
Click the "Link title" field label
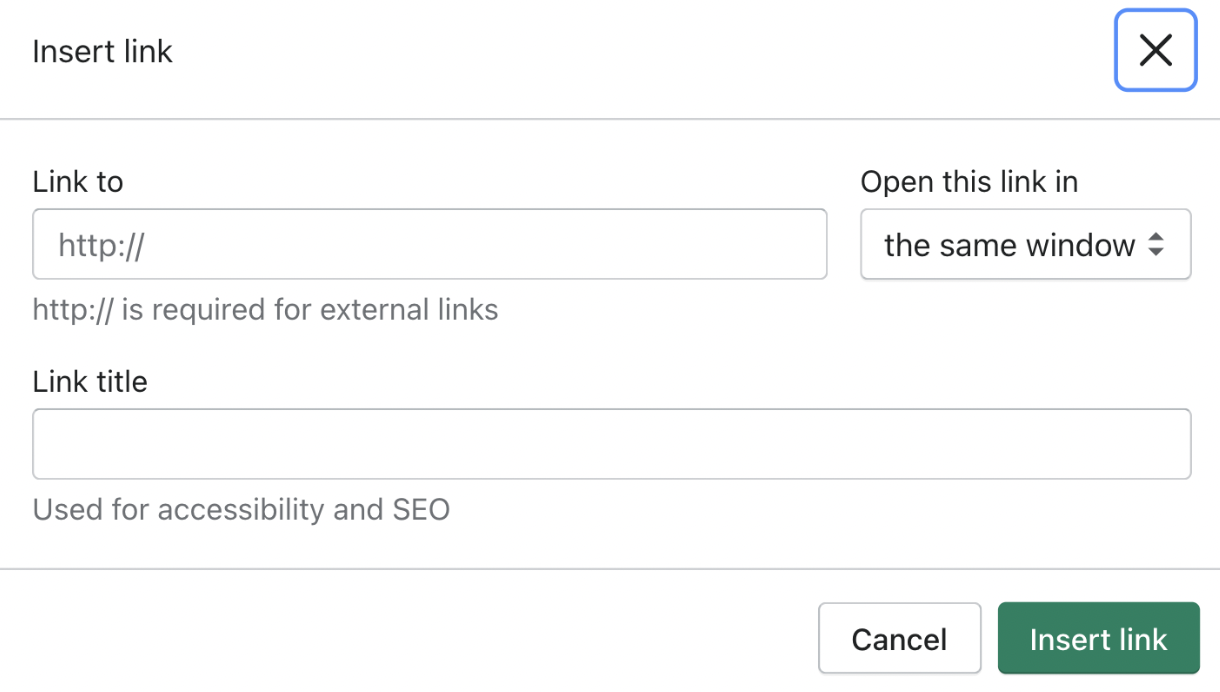(90, 382)
